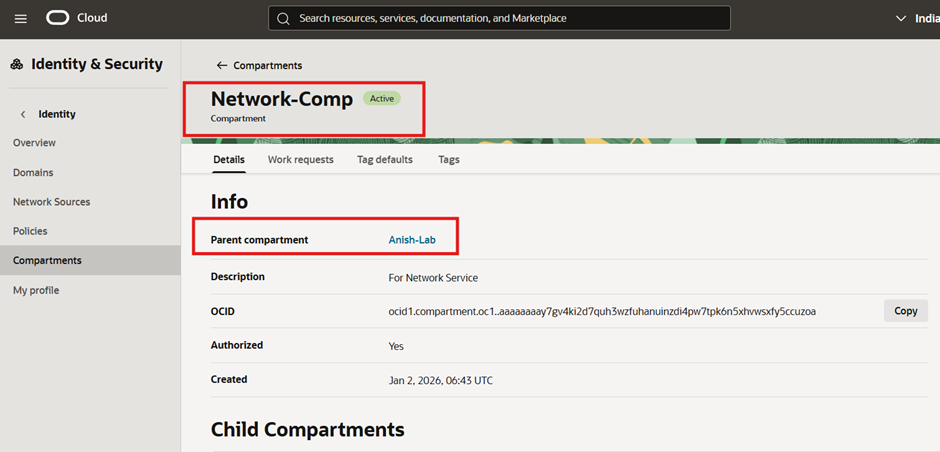Click the back arrow to Compartments

(222, 66)
